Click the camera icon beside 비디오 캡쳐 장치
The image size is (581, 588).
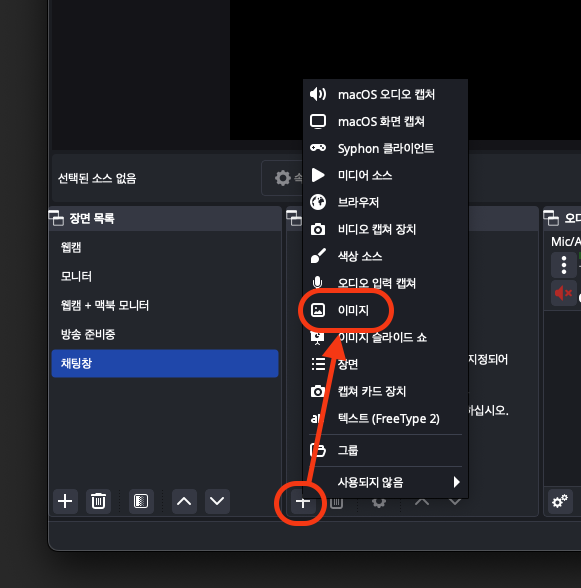coord(318,229)
